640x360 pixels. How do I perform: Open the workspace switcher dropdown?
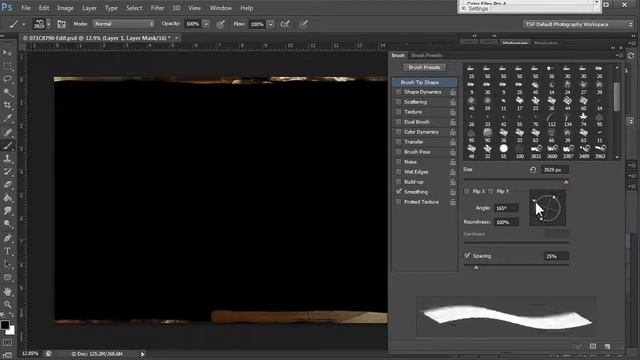578,24
